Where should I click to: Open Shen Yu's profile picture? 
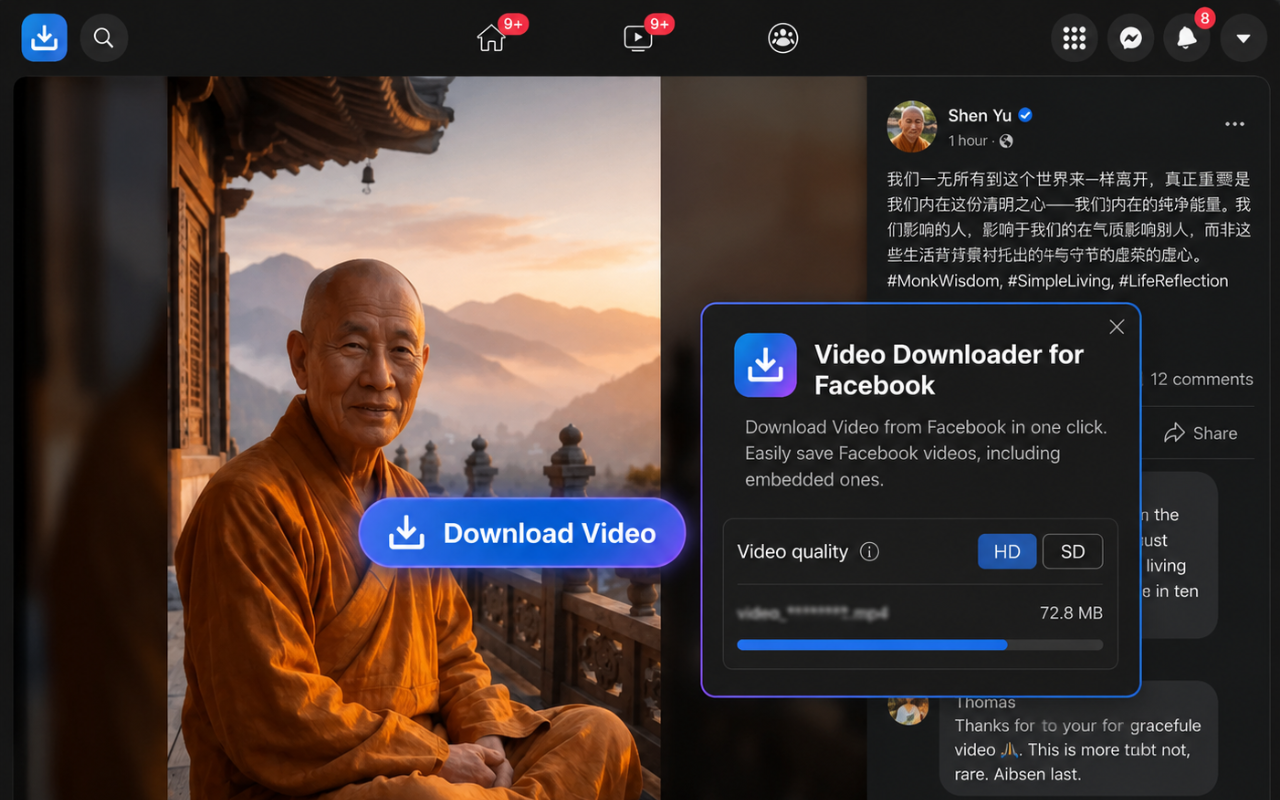pos(912,127)
